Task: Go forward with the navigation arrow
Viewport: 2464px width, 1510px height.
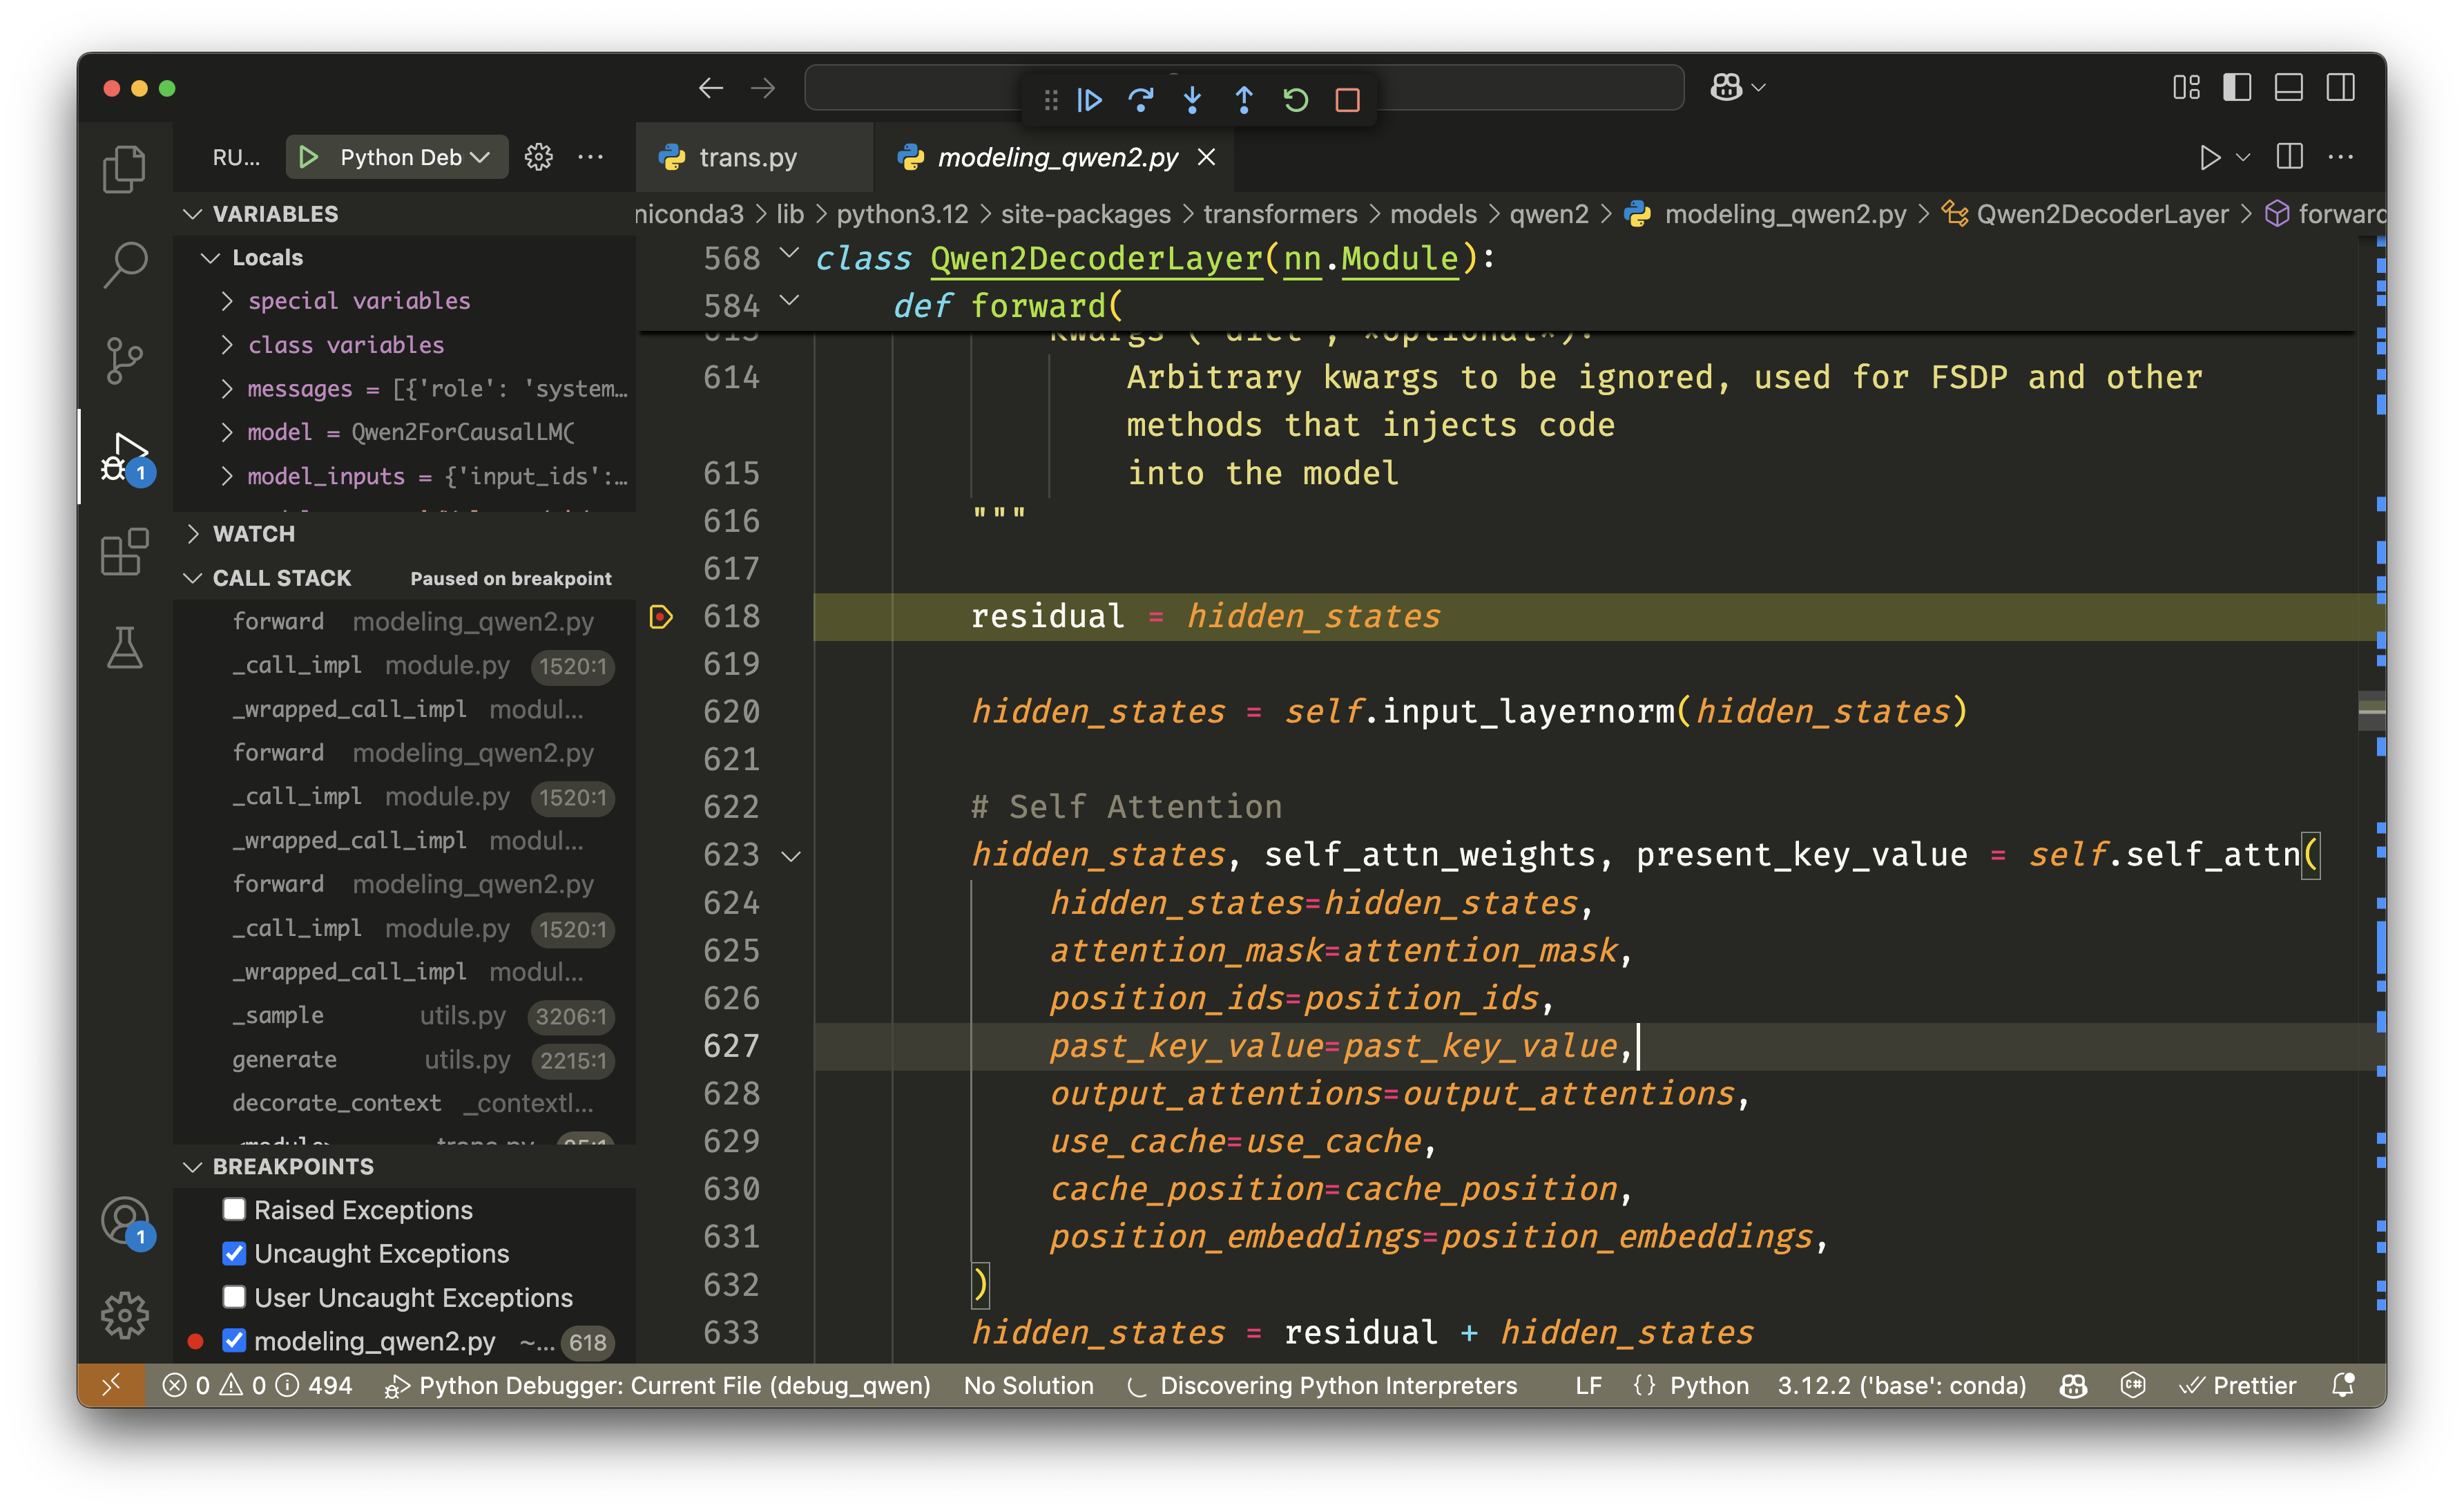Action: point(763,88)
